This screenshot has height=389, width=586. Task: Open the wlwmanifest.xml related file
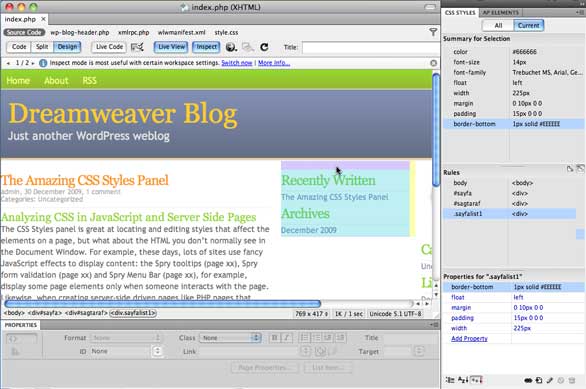[182, 33]
